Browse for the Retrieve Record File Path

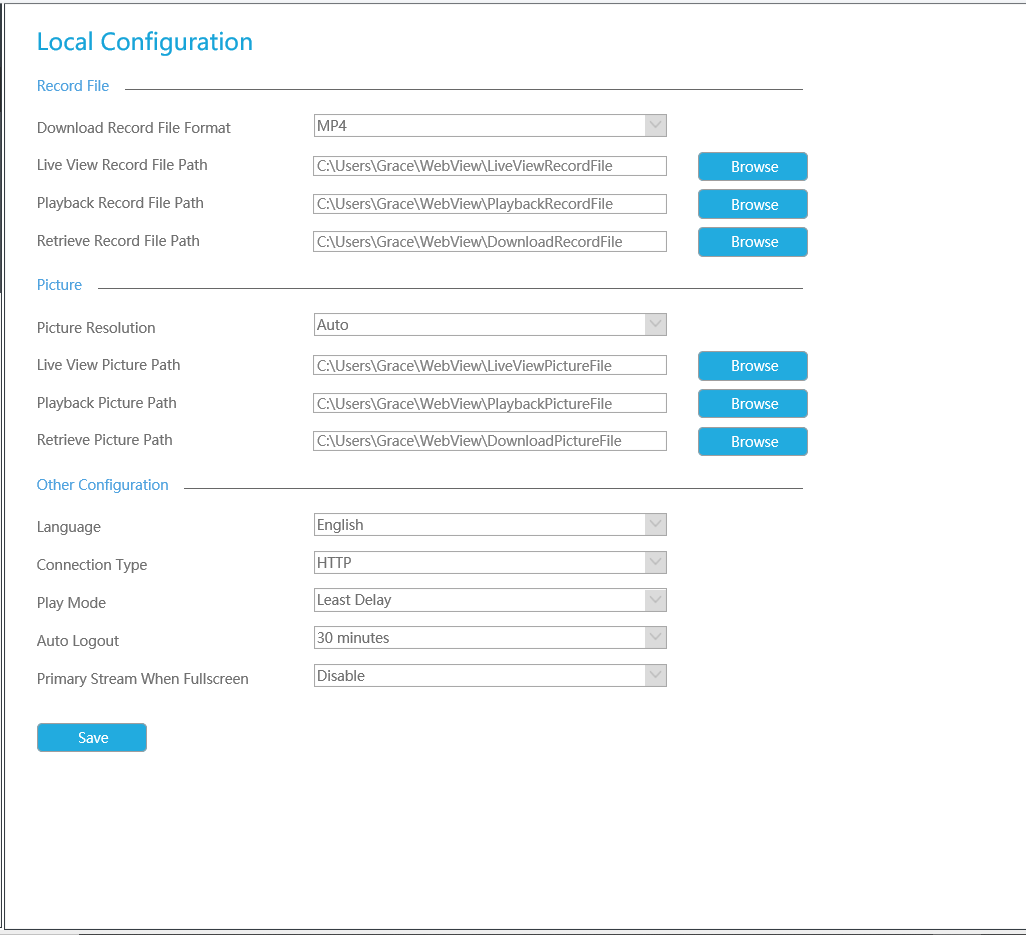click(752, 241)
